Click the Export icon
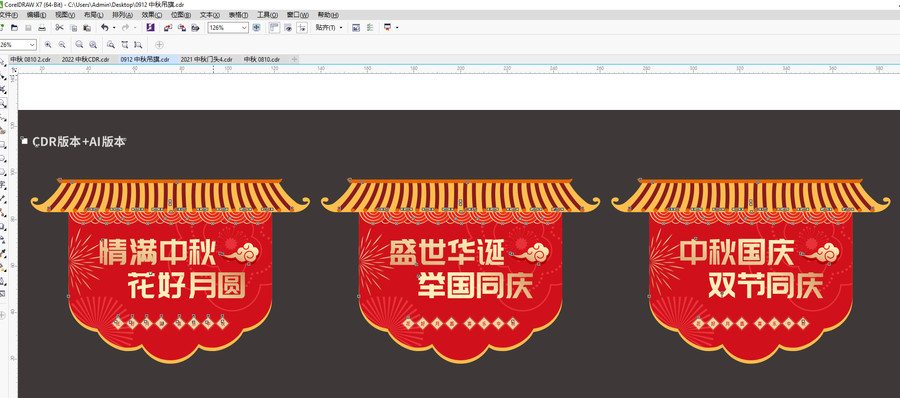 coord(181,28)
